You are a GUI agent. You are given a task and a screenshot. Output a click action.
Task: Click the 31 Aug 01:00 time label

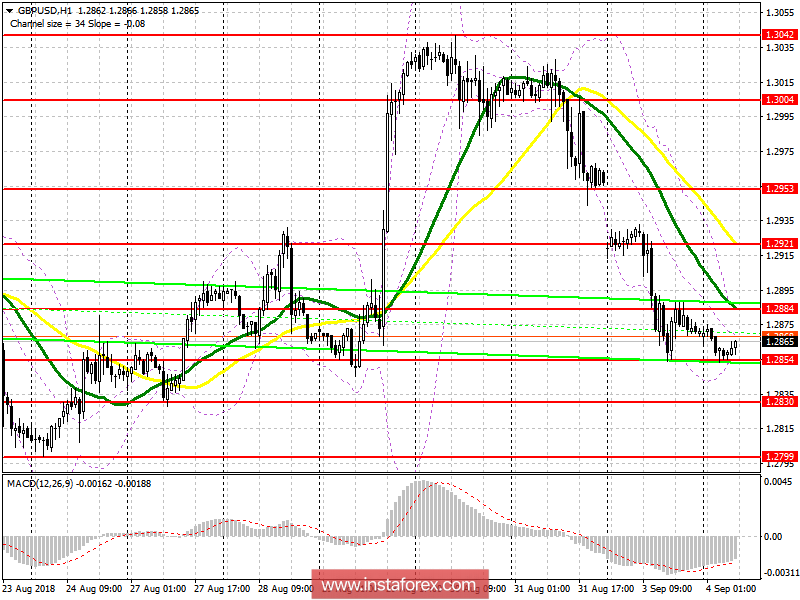pos(542,588)
